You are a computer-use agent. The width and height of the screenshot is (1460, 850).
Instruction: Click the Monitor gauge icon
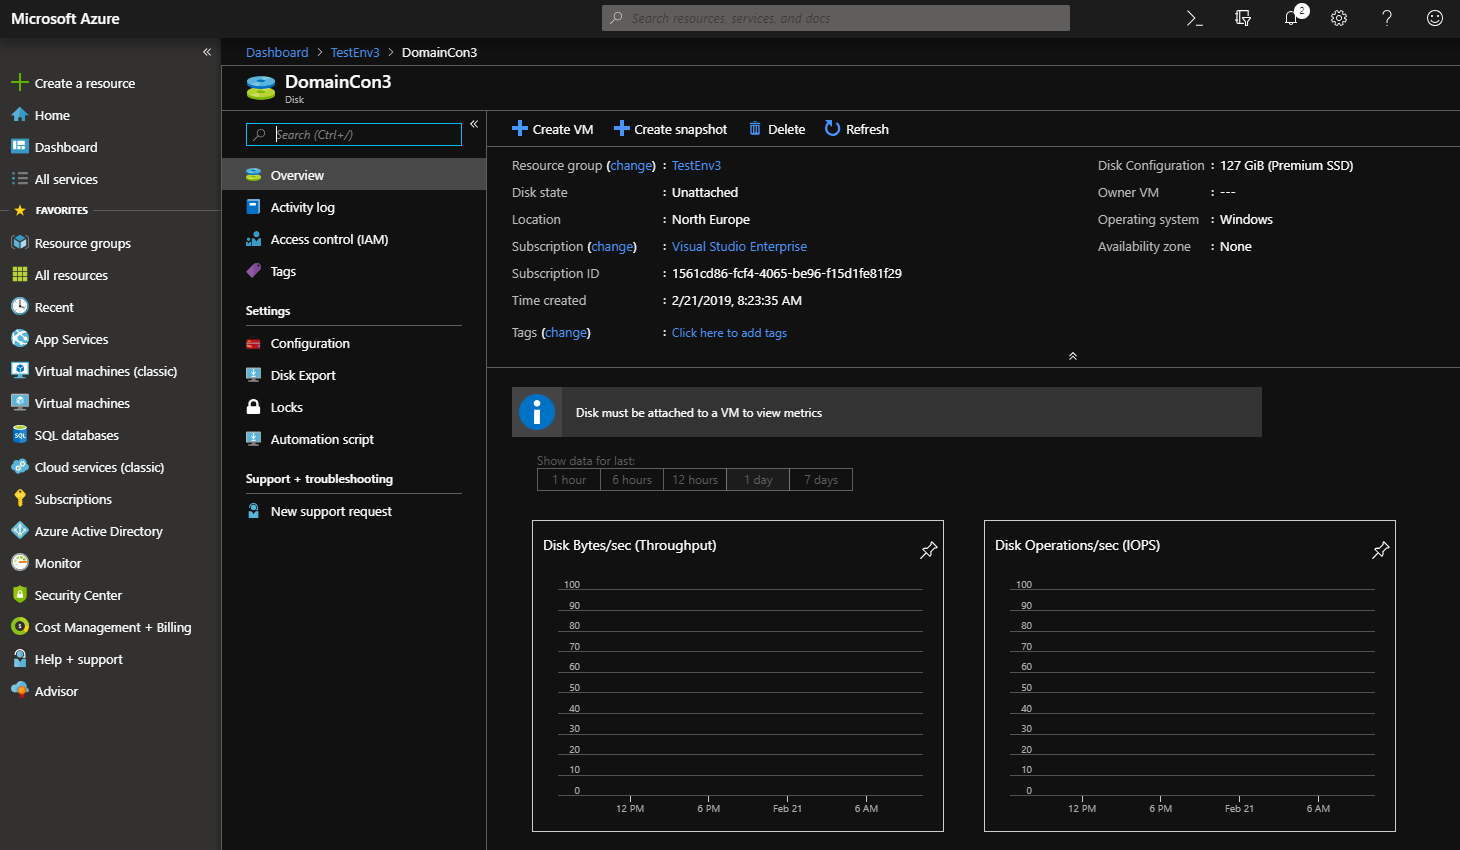point(19,563)
